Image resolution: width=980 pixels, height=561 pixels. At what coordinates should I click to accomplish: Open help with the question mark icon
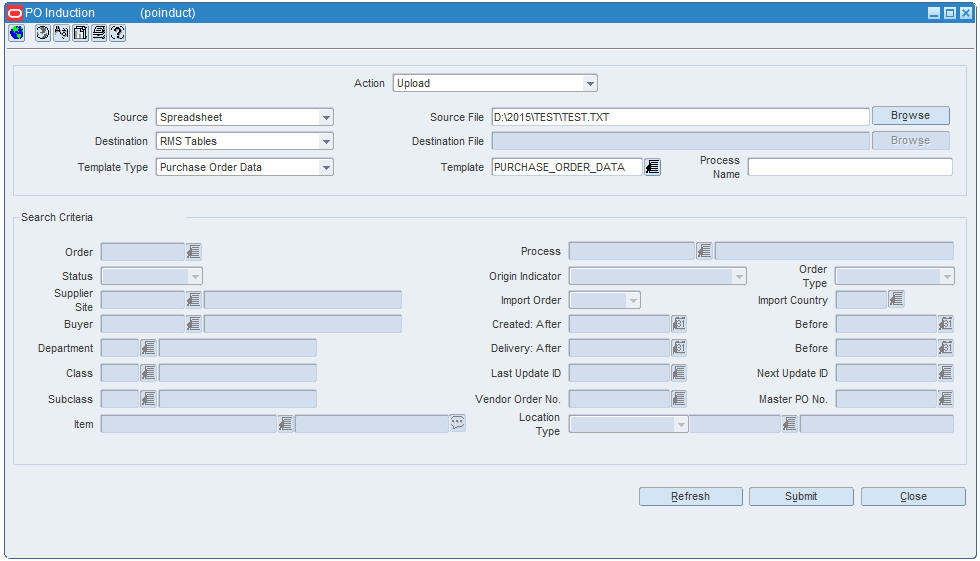coord(118,33)
